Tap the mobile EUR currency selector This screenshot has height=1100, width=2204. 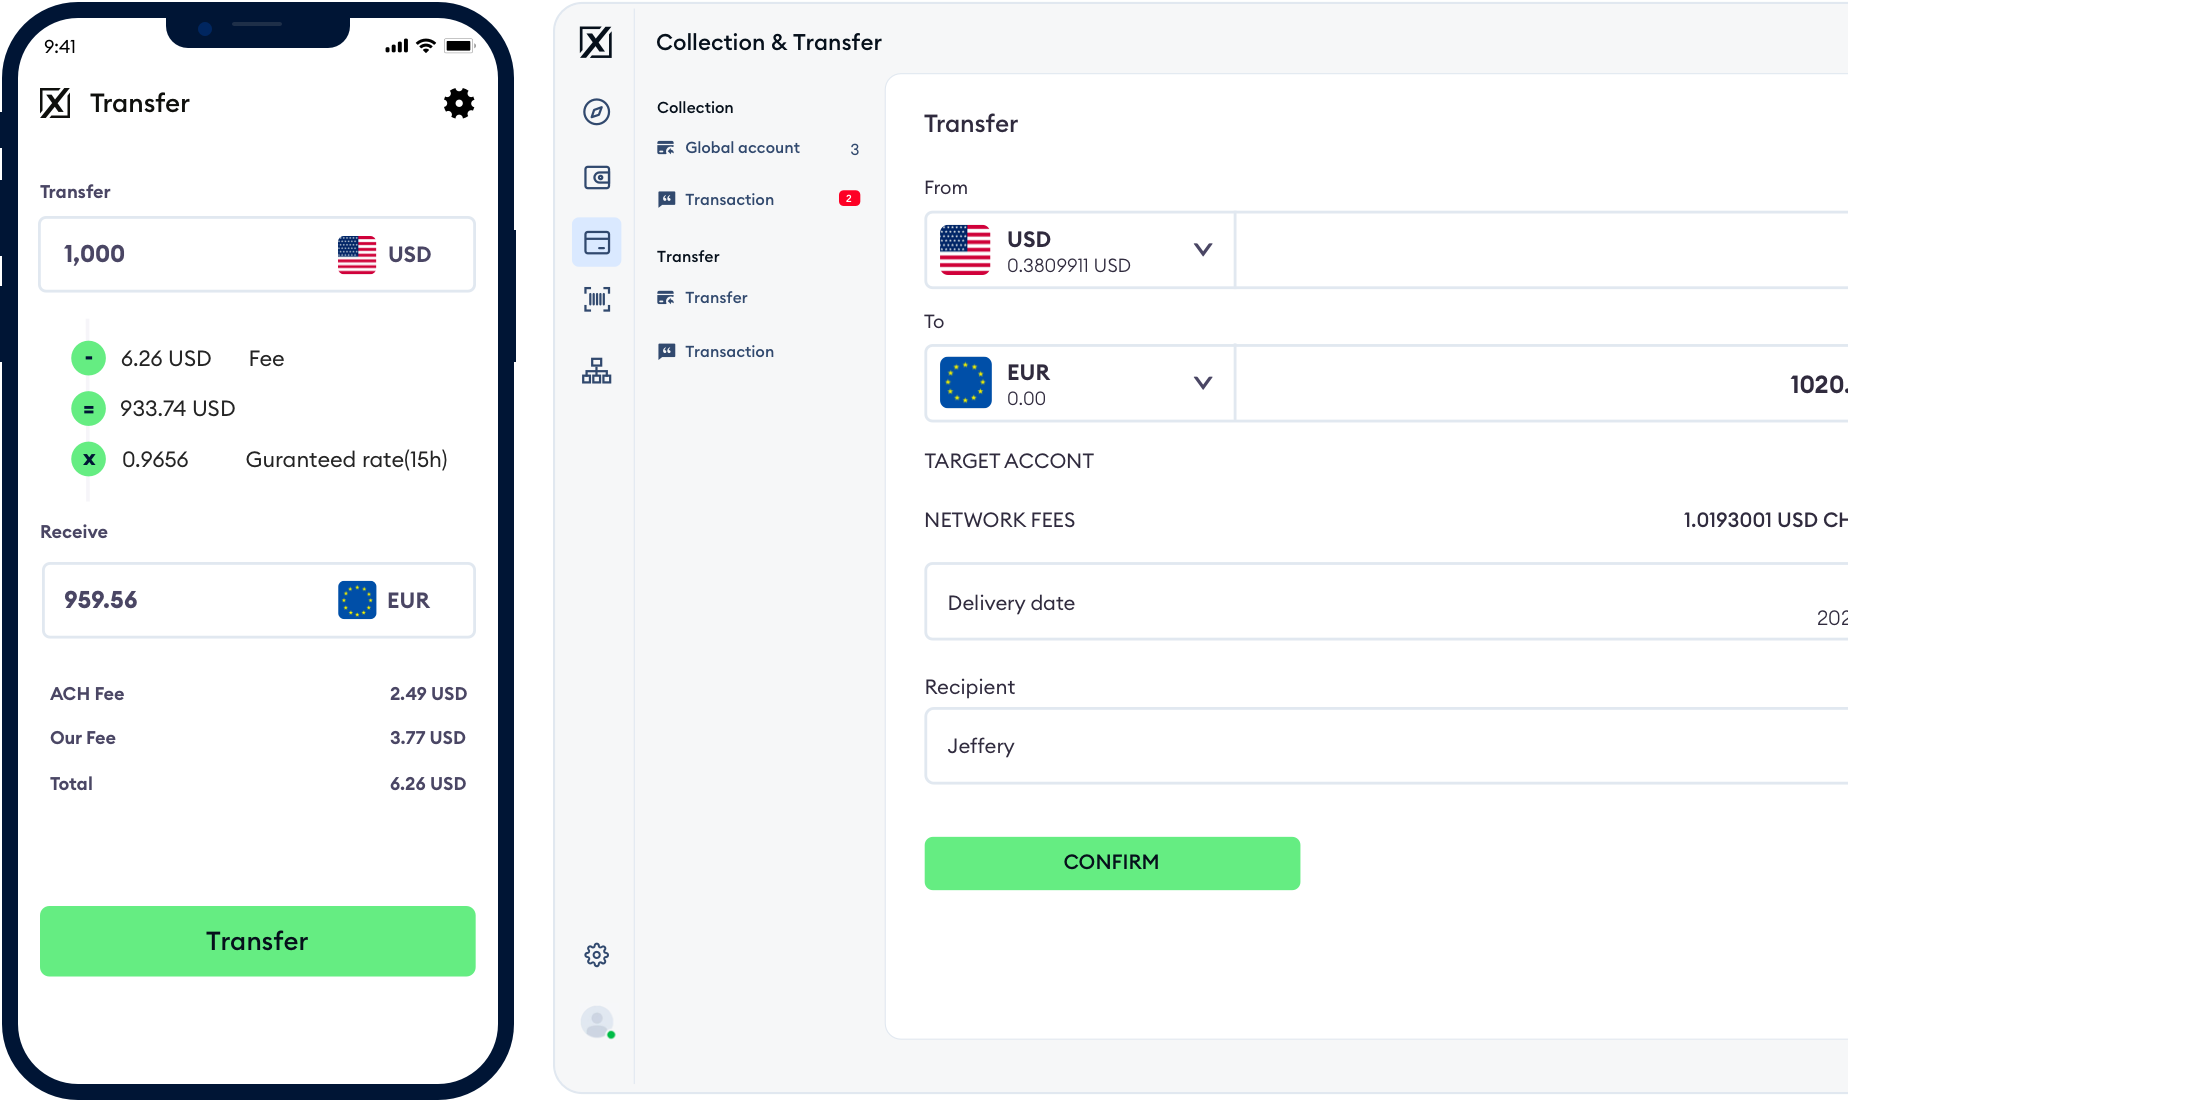point(385,600)
